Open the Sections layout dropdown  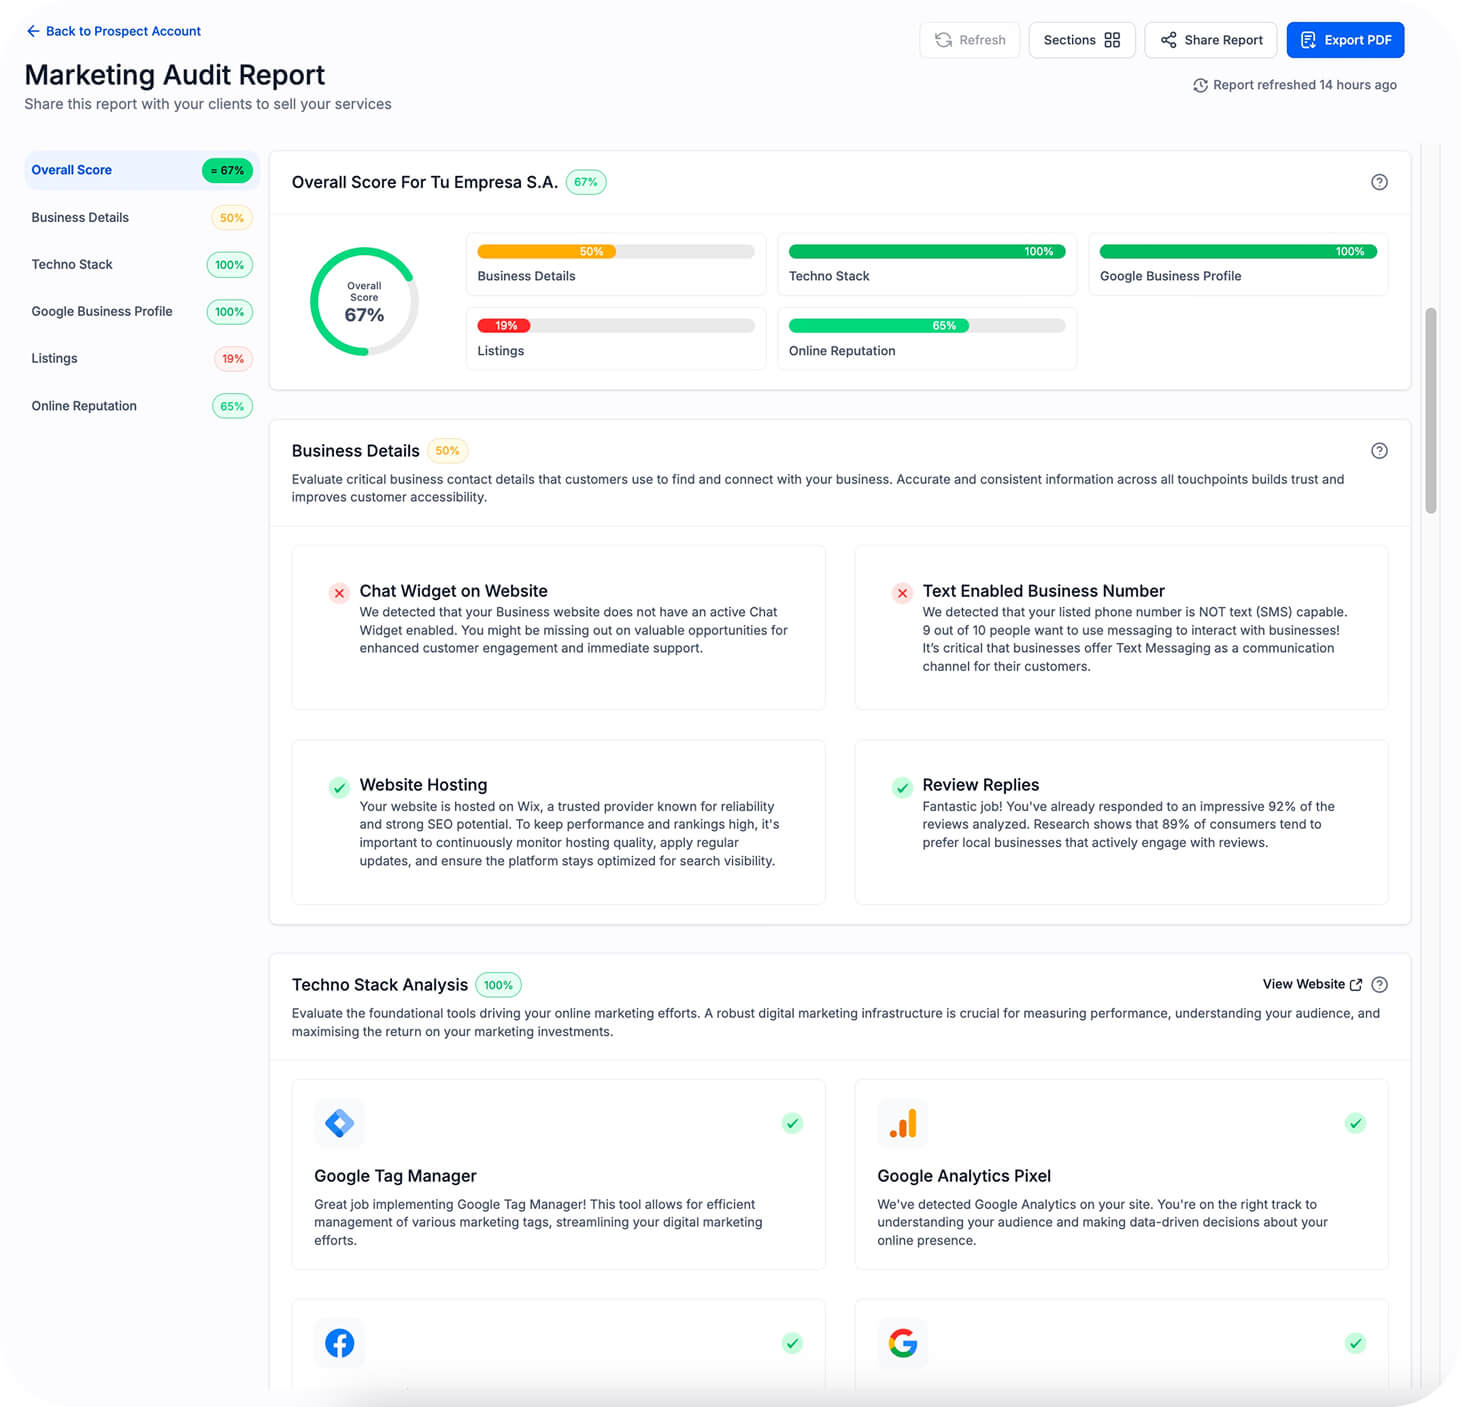(x=1082, y=40)
